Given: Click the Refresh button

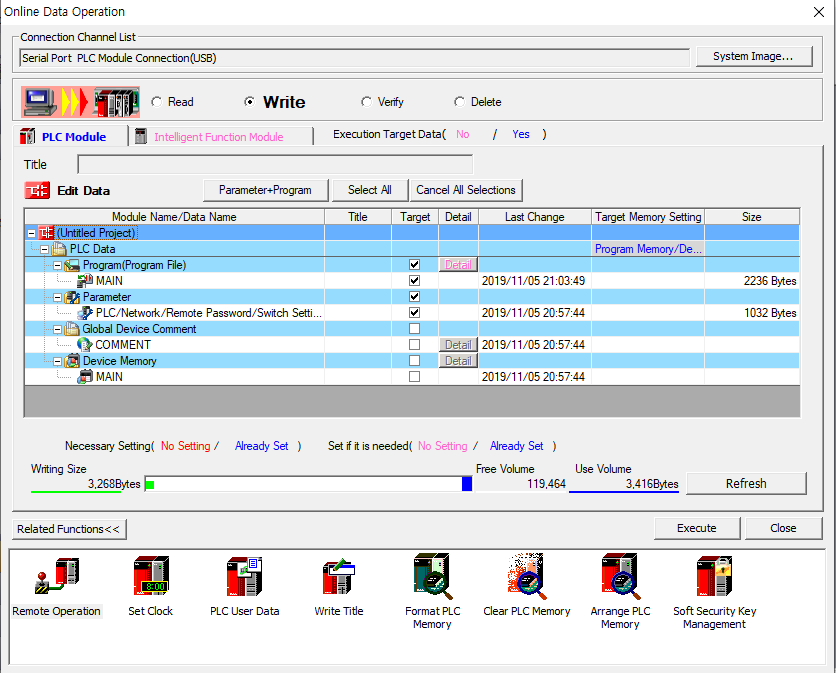Looking at the screenshot, I should [745, 484].
